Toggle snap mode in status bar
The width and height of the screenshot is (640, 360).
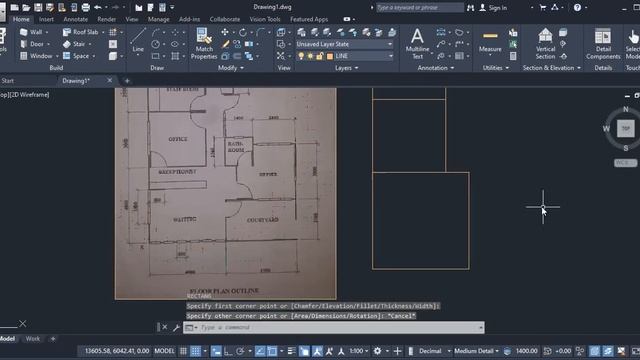[196, 351]
